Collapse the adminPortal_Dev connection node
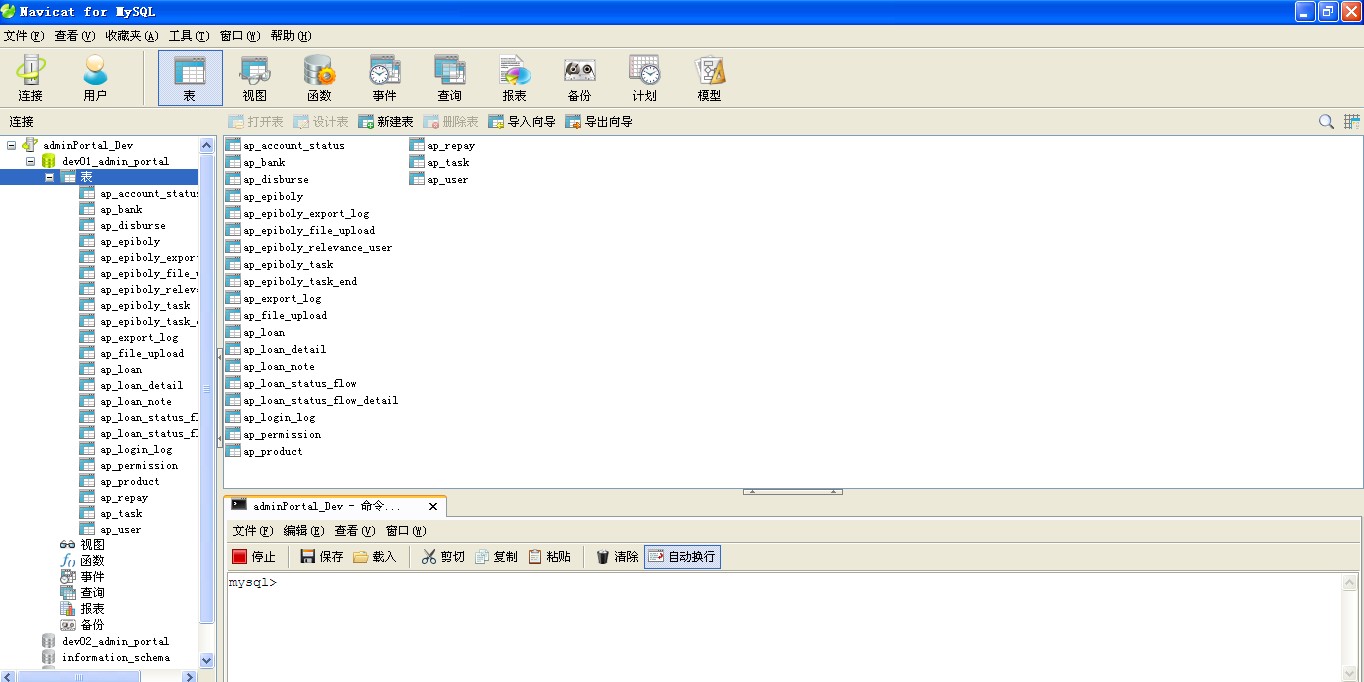 click(x=12, y=145)
